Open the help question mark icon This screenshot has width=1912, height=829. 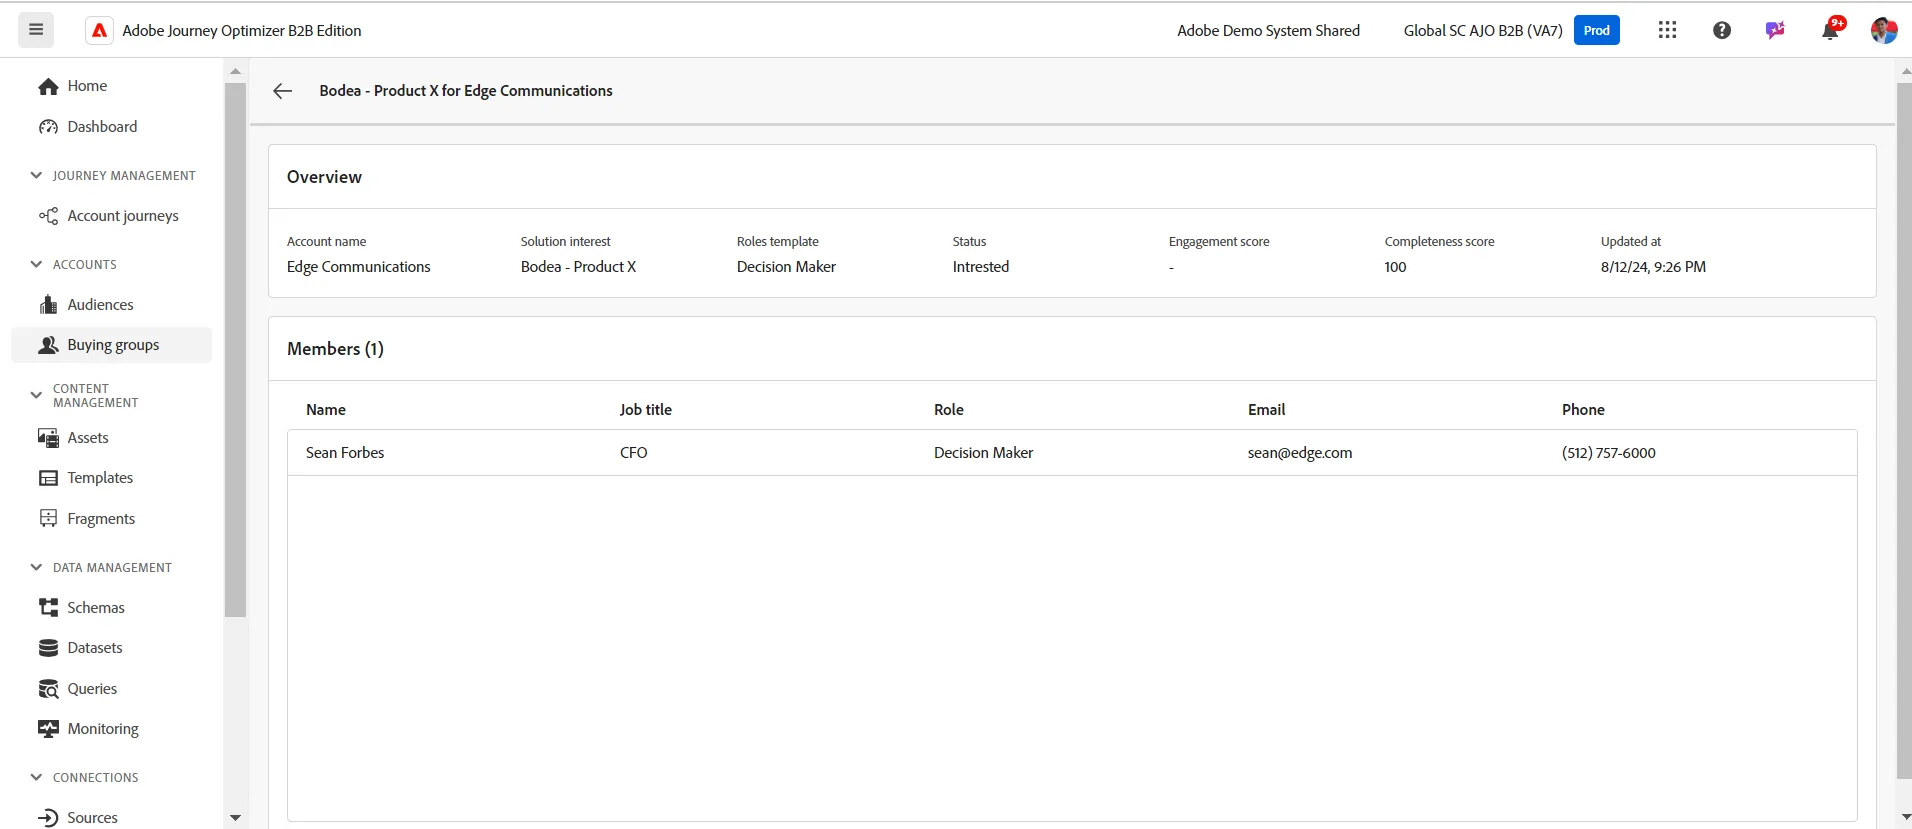[1721, 30]
